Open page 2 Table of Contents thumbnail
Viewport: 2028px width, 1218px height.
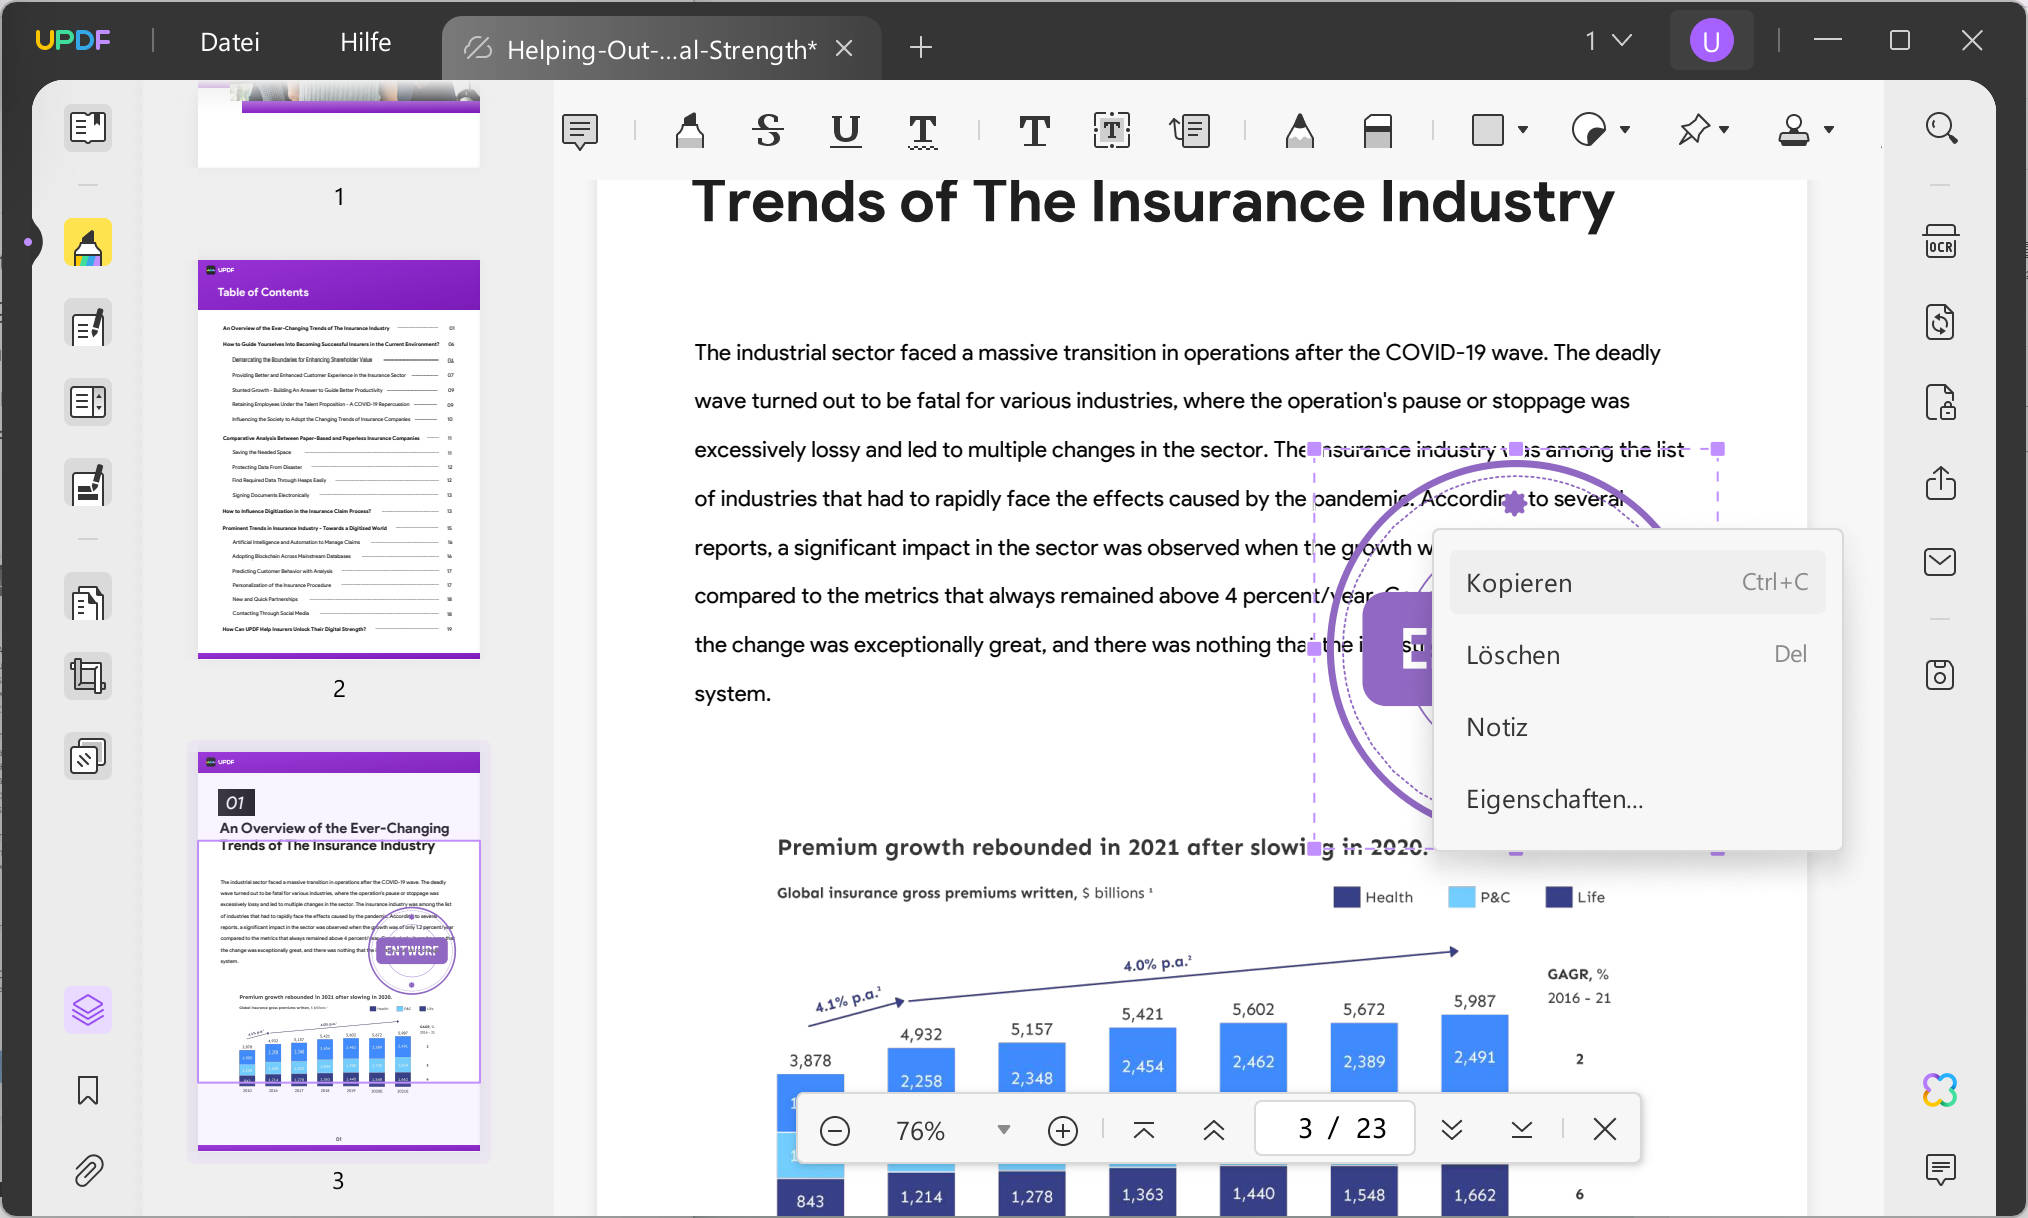[338, 459]
